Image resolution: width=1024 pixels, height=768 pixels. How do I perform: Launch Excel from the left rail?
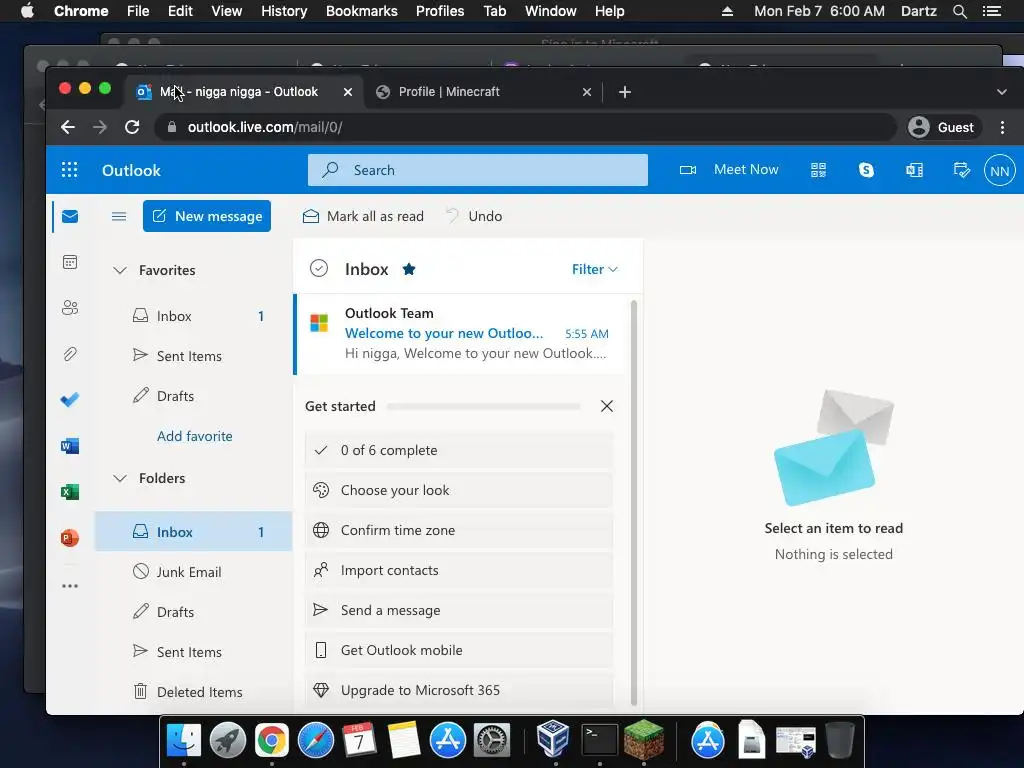(x=70, y=492)
